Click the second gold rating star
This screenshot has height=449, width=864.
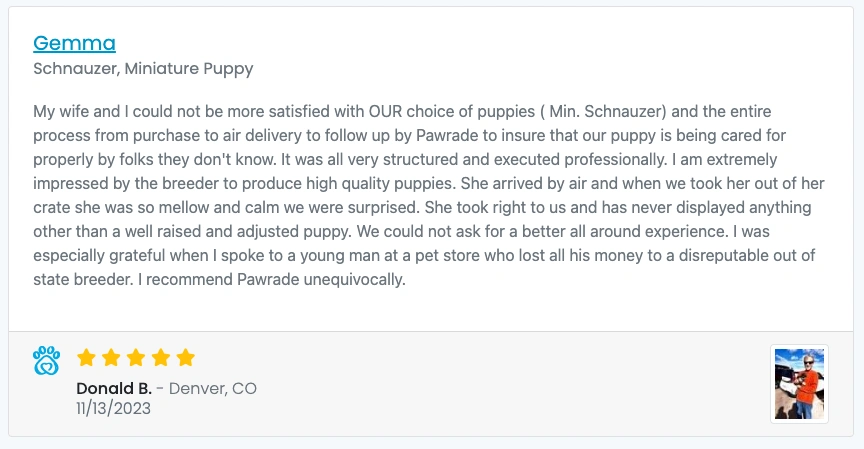[x=111, y=358]
